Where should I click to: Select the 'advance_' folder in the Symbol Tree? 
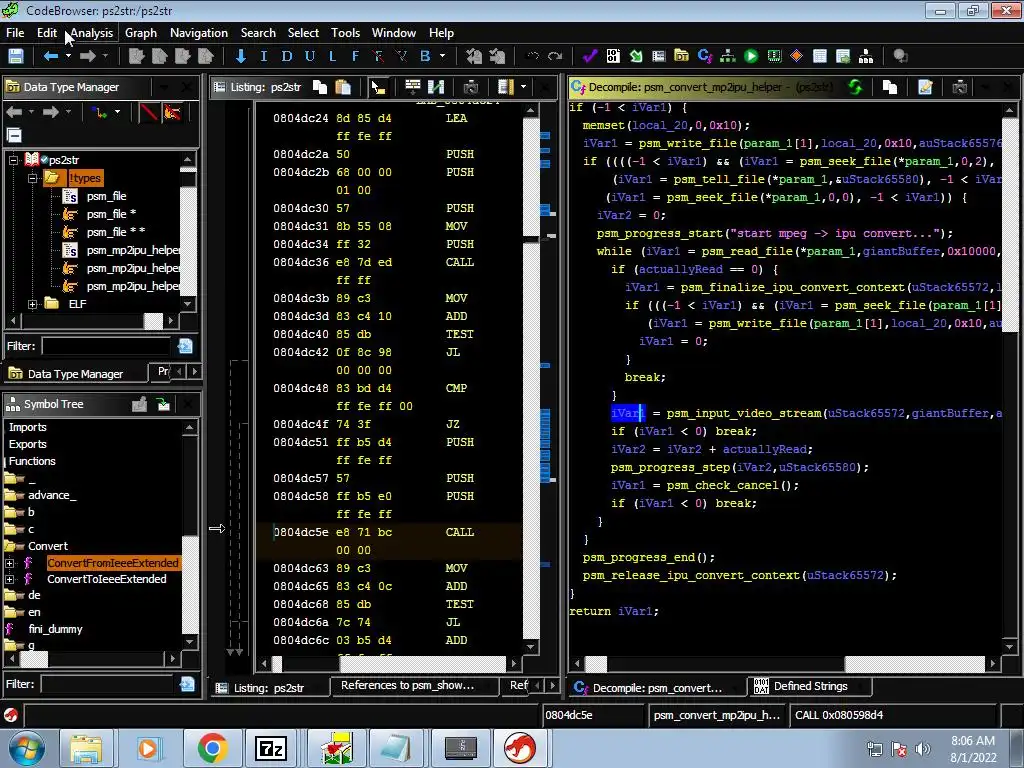tap(52, 495)
